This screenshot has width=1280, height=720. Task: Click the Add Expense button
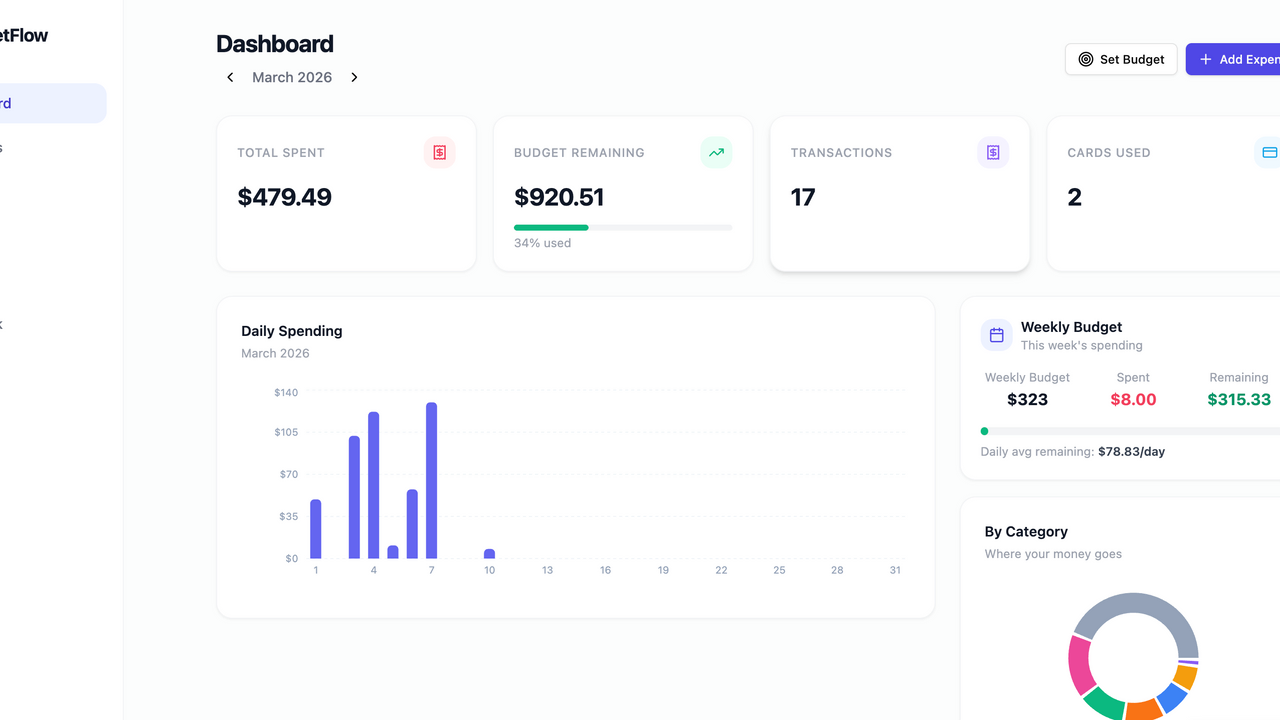click(x=1233, y=59)
